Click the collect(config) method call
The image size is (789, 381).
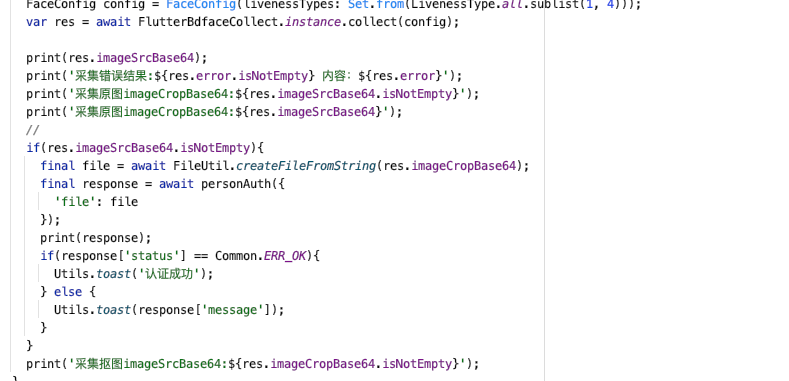coord(400,22)
